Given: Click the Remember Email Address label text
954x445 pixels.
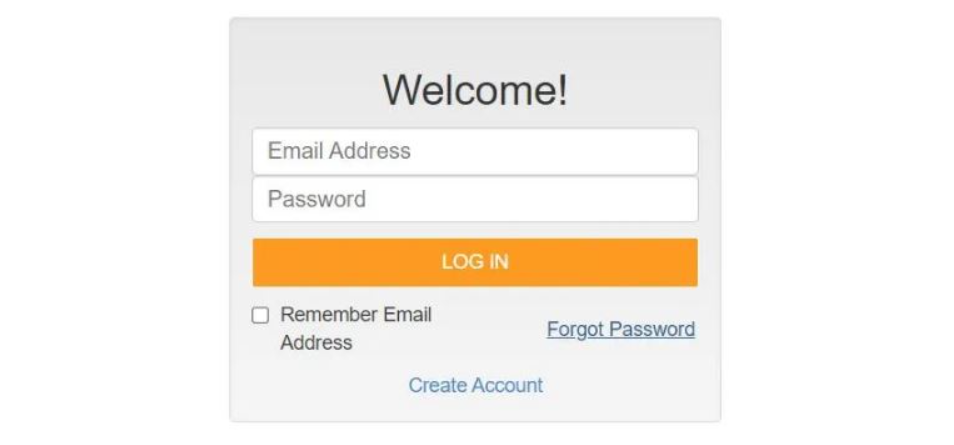Looking at the screenshot, I should [356, 329].
